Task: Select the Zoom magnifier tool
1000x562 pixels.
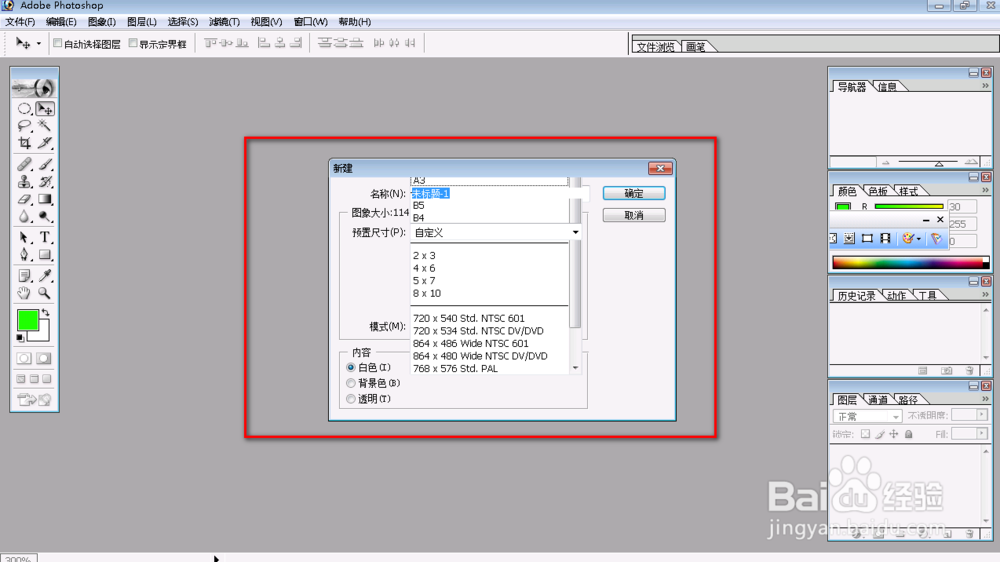Action: 45,293
